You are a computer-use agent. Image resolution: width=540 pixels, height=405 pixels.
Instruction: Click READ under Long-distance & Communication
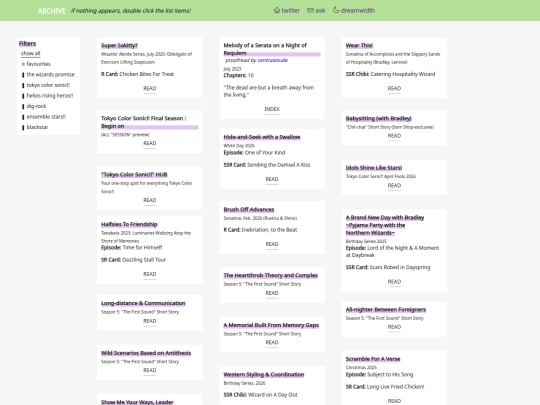tap(149, 321)
